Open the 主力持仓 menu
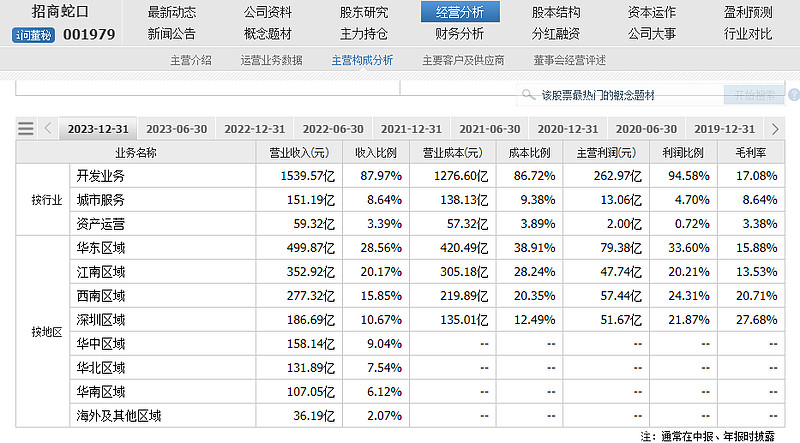 click(364, 34)
